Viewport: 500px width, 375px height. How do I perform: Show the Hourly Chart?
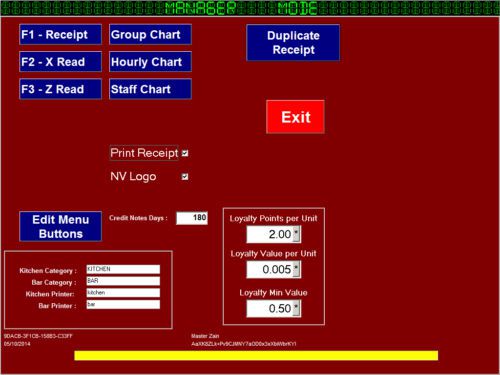[150, 62]
